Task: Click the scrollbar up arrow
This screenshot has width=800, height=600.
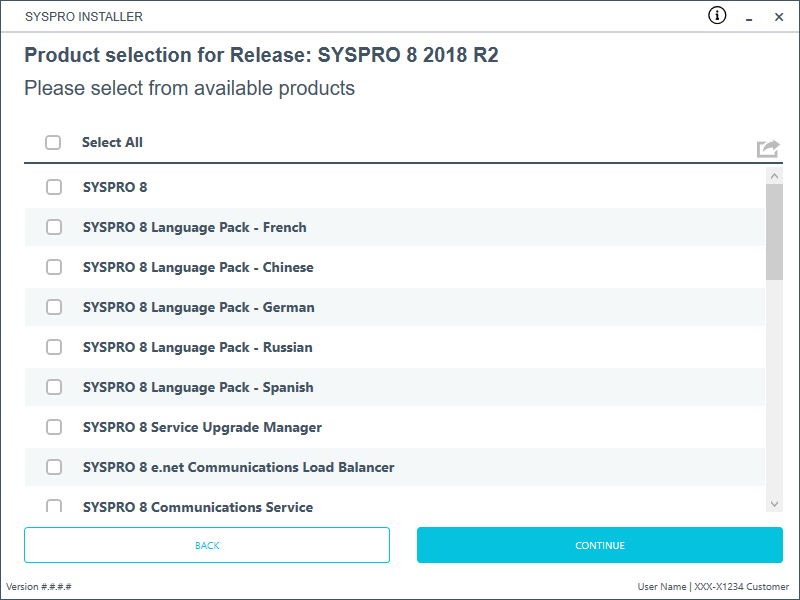Action: pos(774,175)
